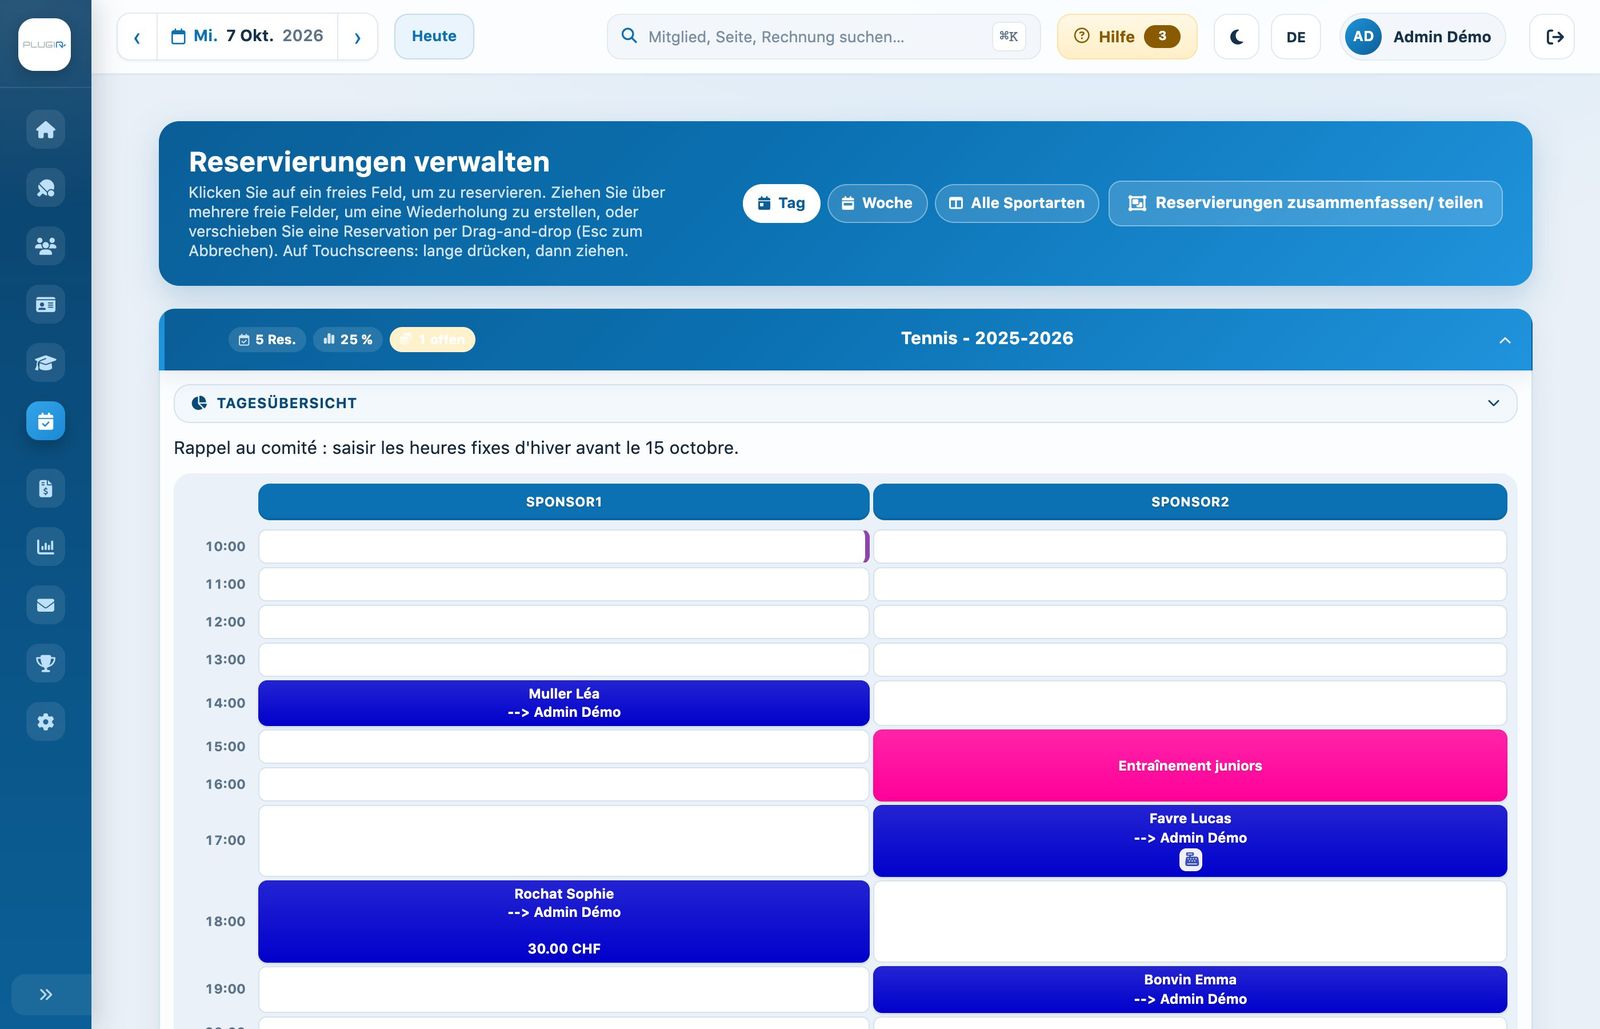Click the 25 % occupancy badge
1600x1029 pixels.
tap(348, 340)
